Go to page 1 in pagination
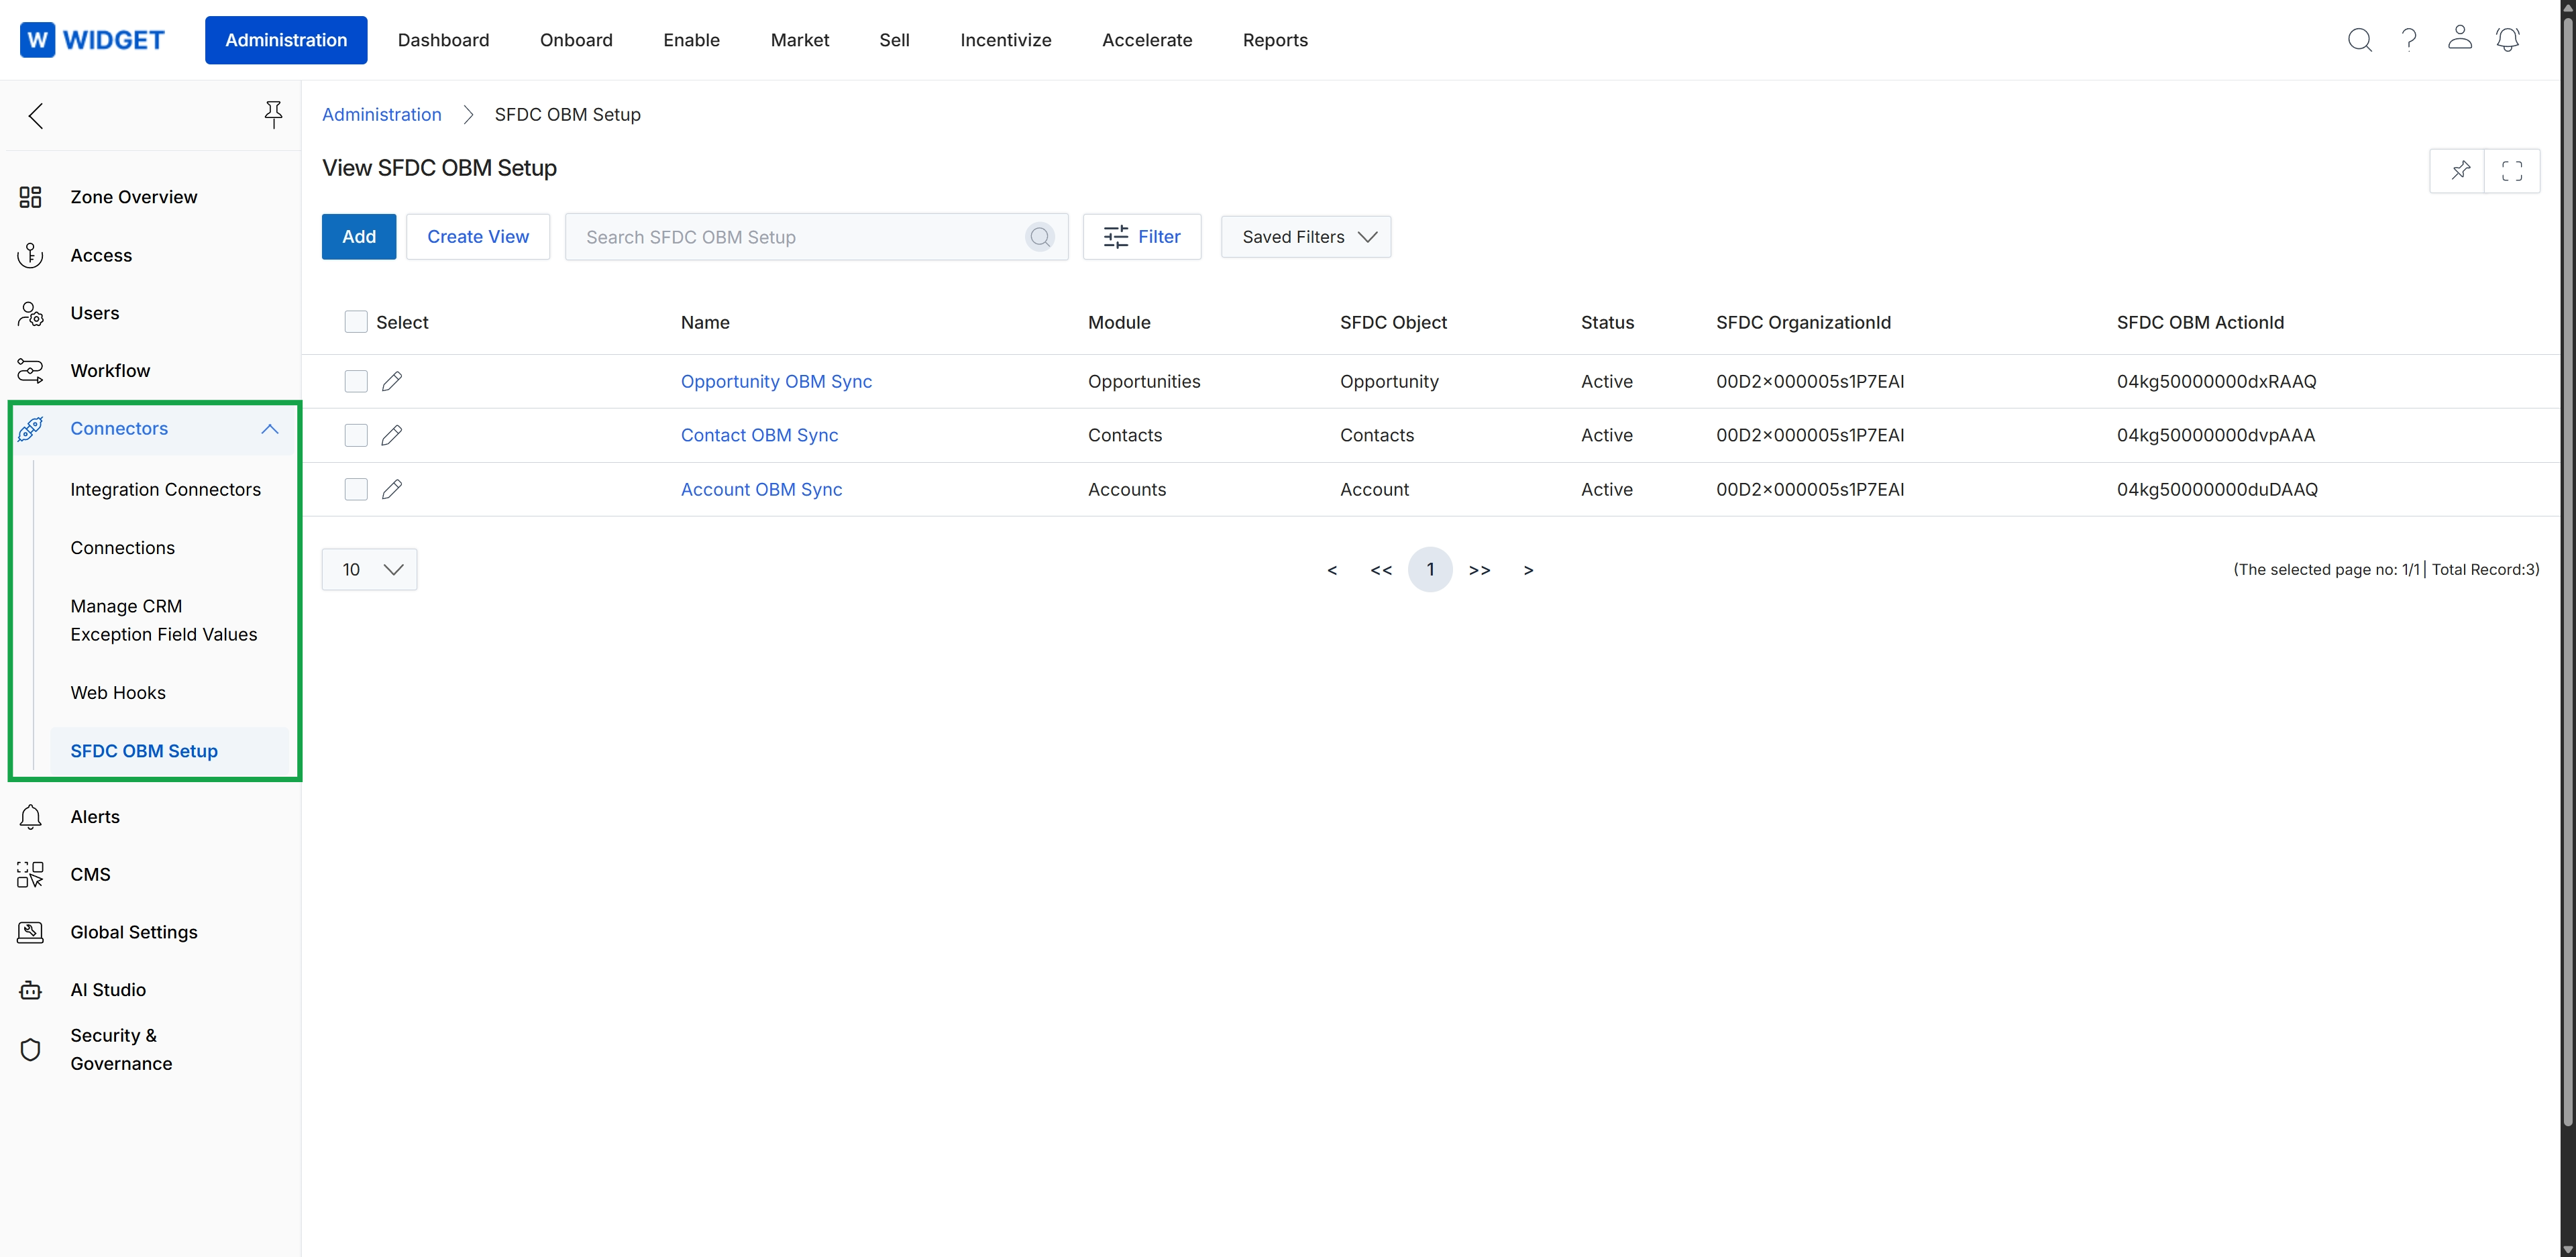 (x=1430, y=570)
